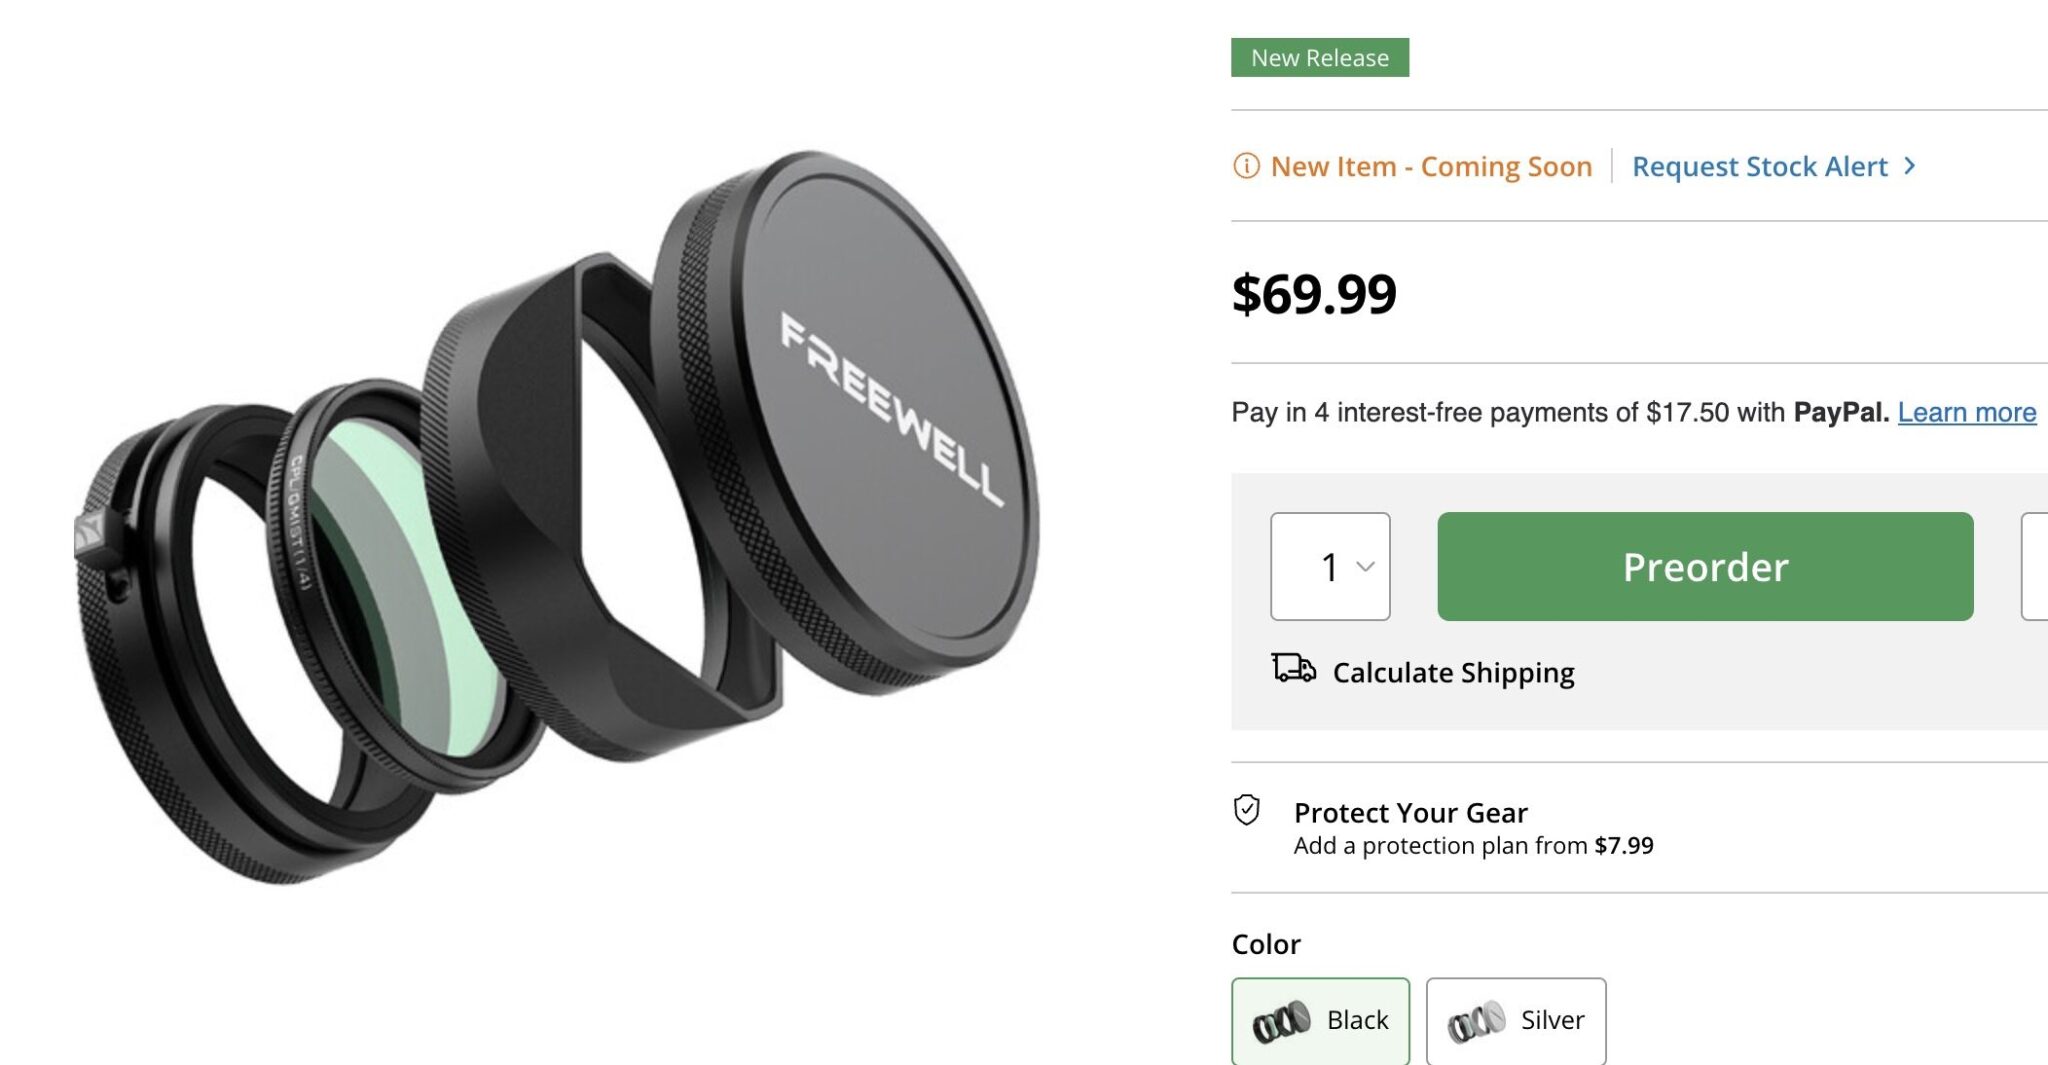The height and width of the screenshot is (1065, 2048).
Task: Click the New Release badge
Action: (x=1320, y=57)
